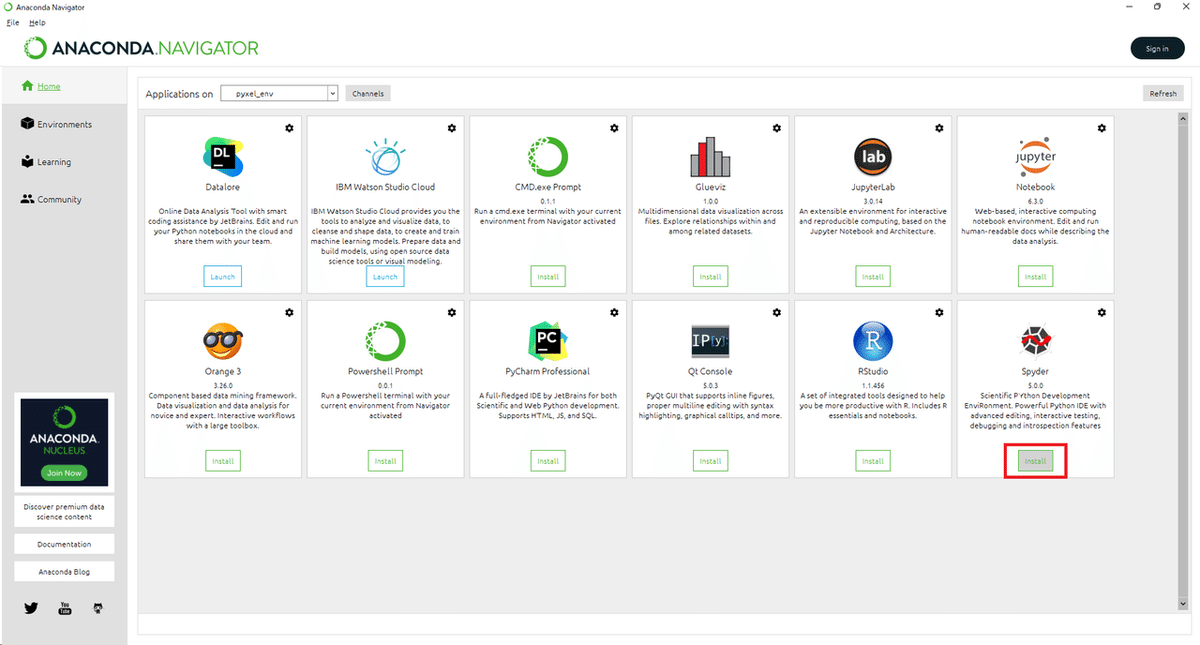Install JupyterLab
The width and height of the screenshot is (1200, 645).
pyautogui.click(x=873, y=276)
